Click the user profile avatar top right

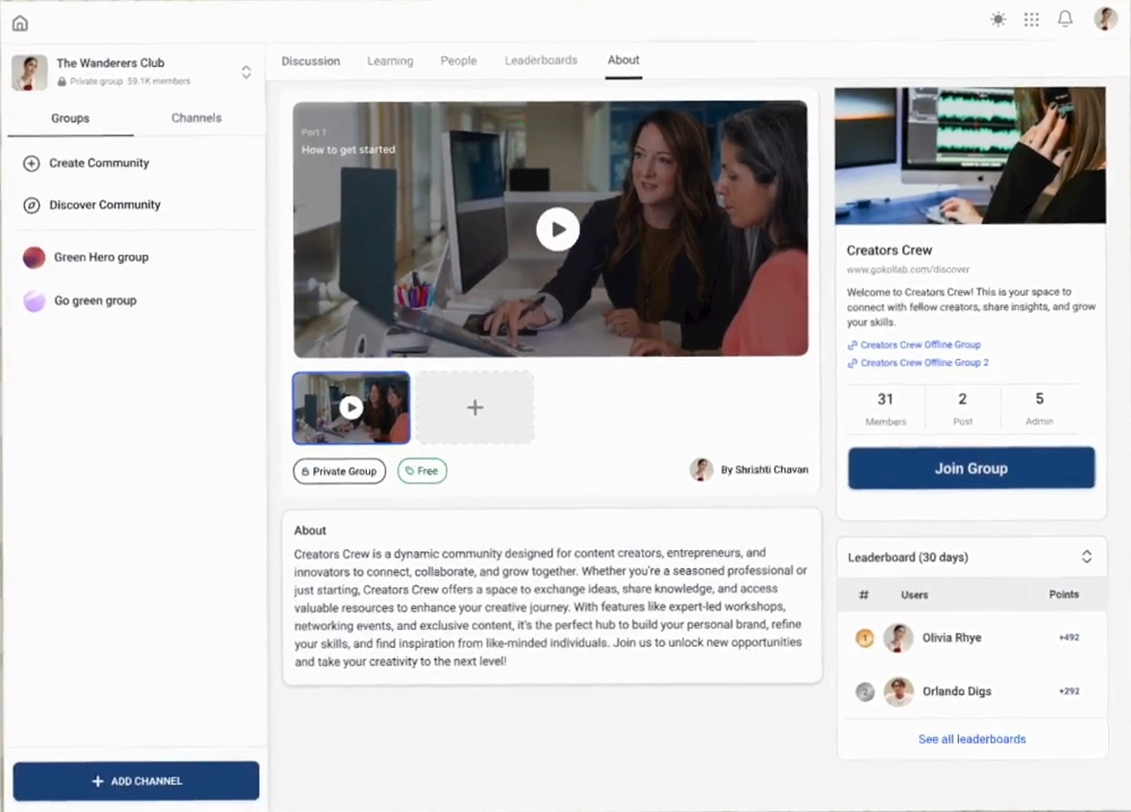coord(1105,19)
